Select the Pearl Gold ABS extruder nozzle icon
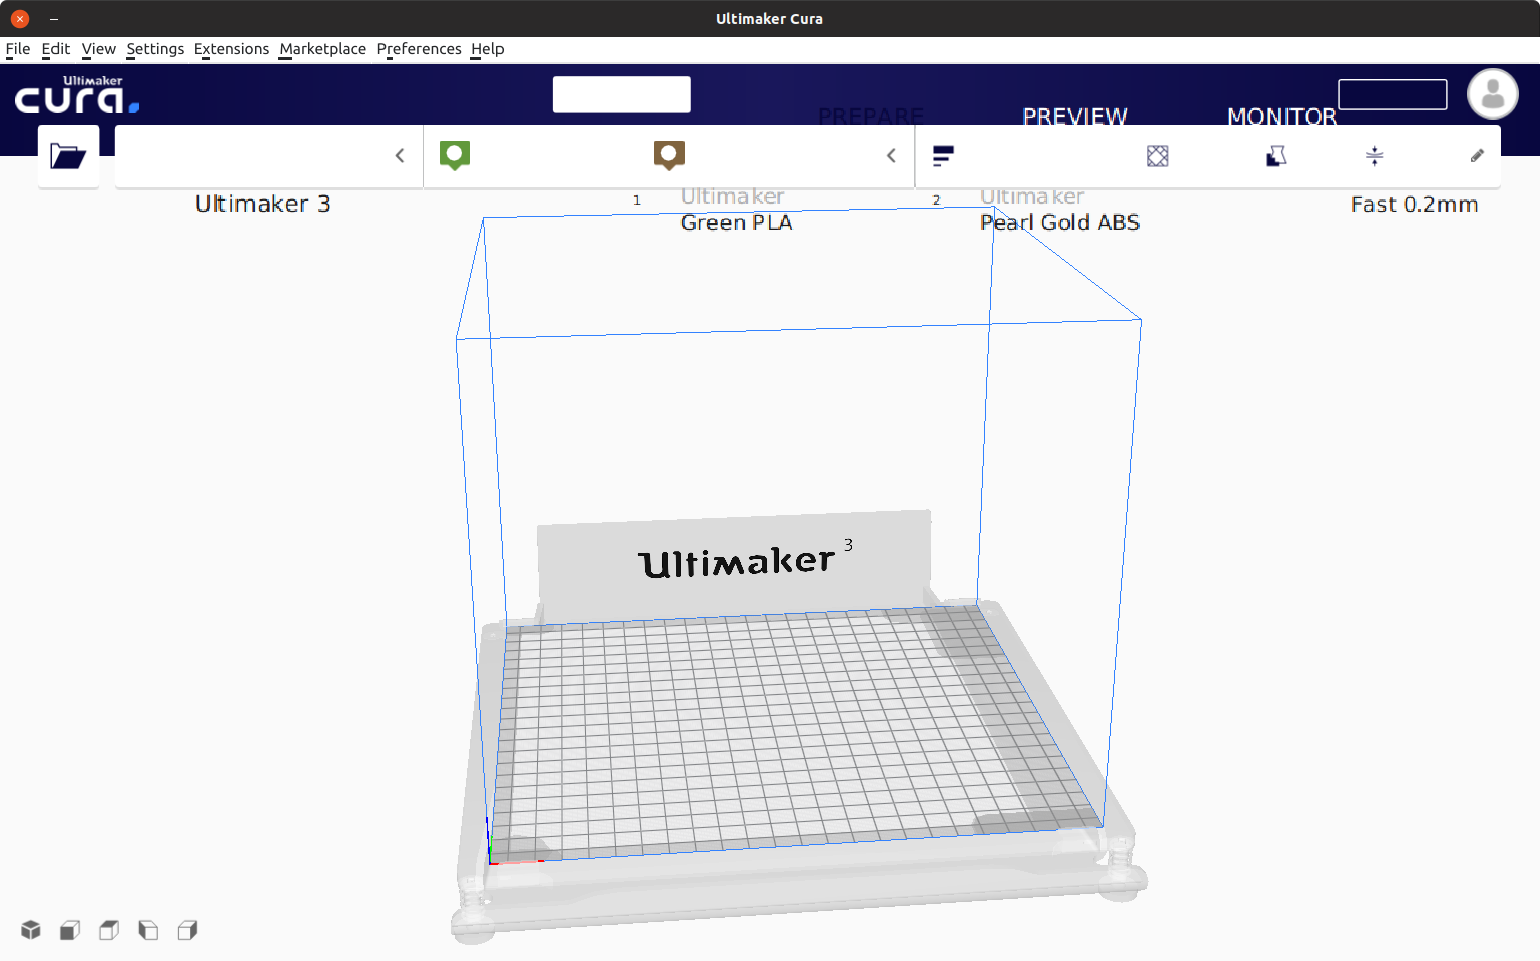 668,155
